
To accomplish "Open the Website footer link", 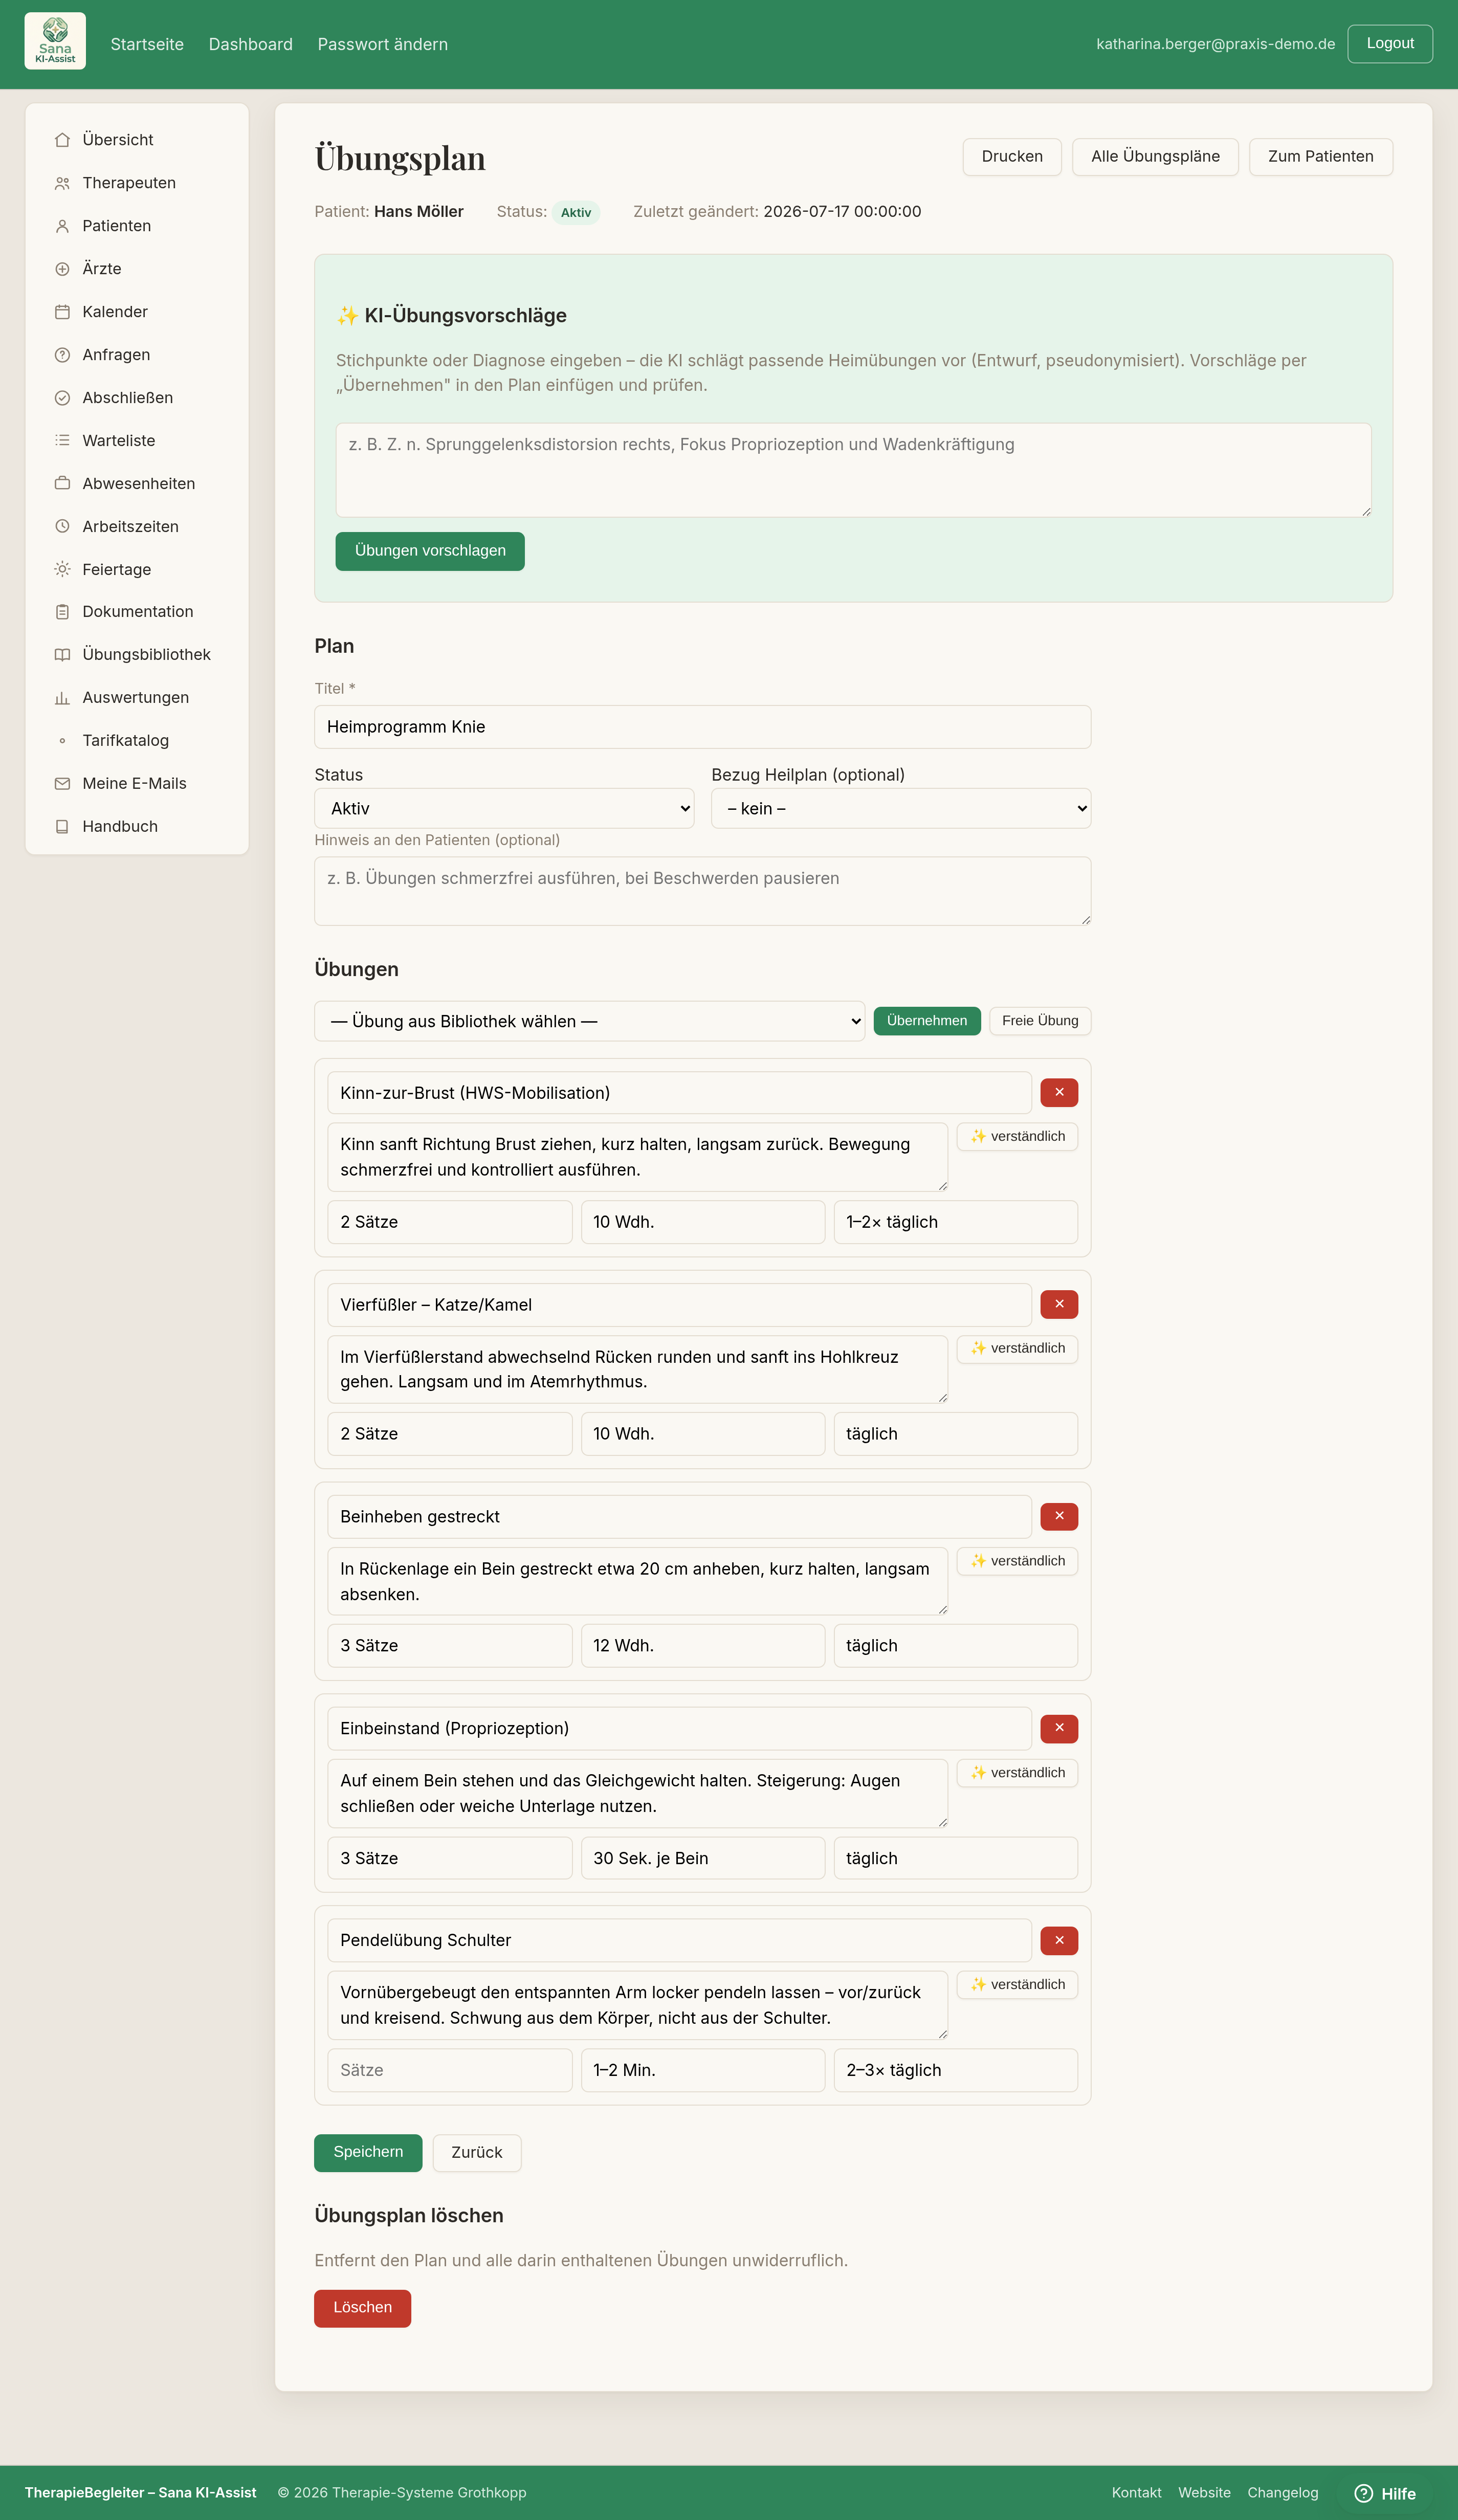I will click(1204, 2493).
